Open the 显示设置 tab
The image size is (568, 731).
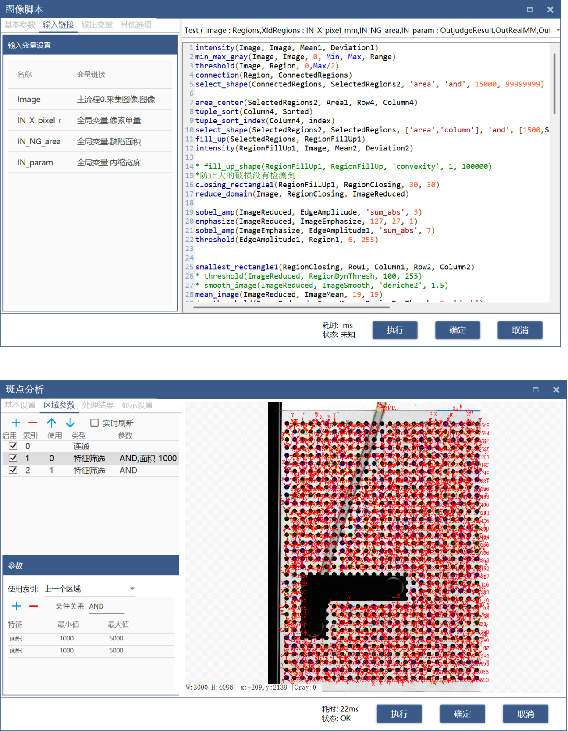(x=137, y=405)
